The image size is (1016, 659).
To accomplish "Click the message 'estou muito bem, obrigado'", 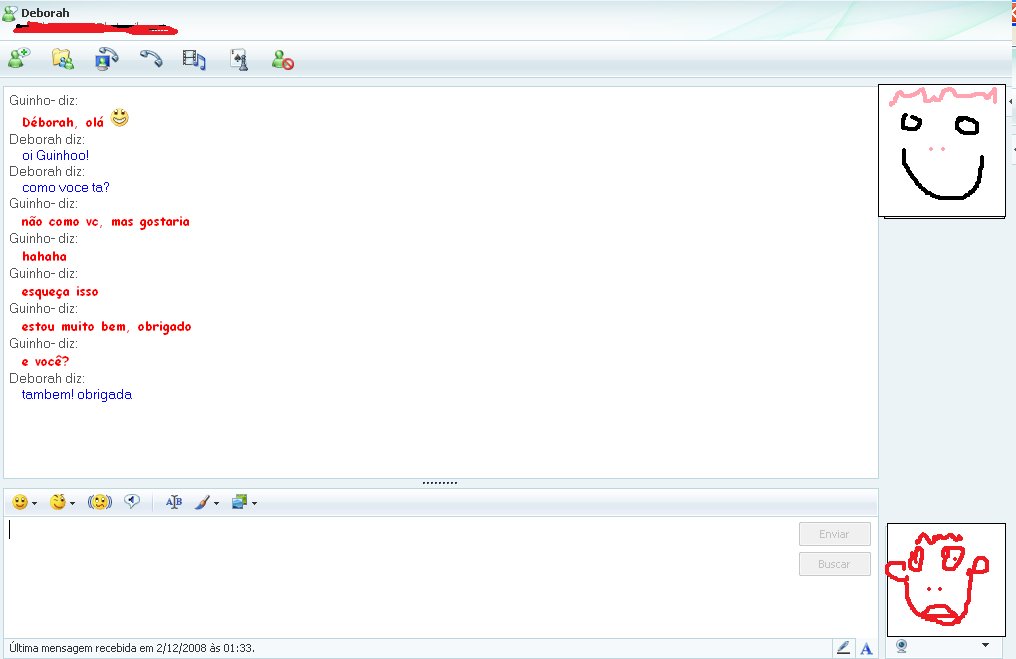I will 106,327.
